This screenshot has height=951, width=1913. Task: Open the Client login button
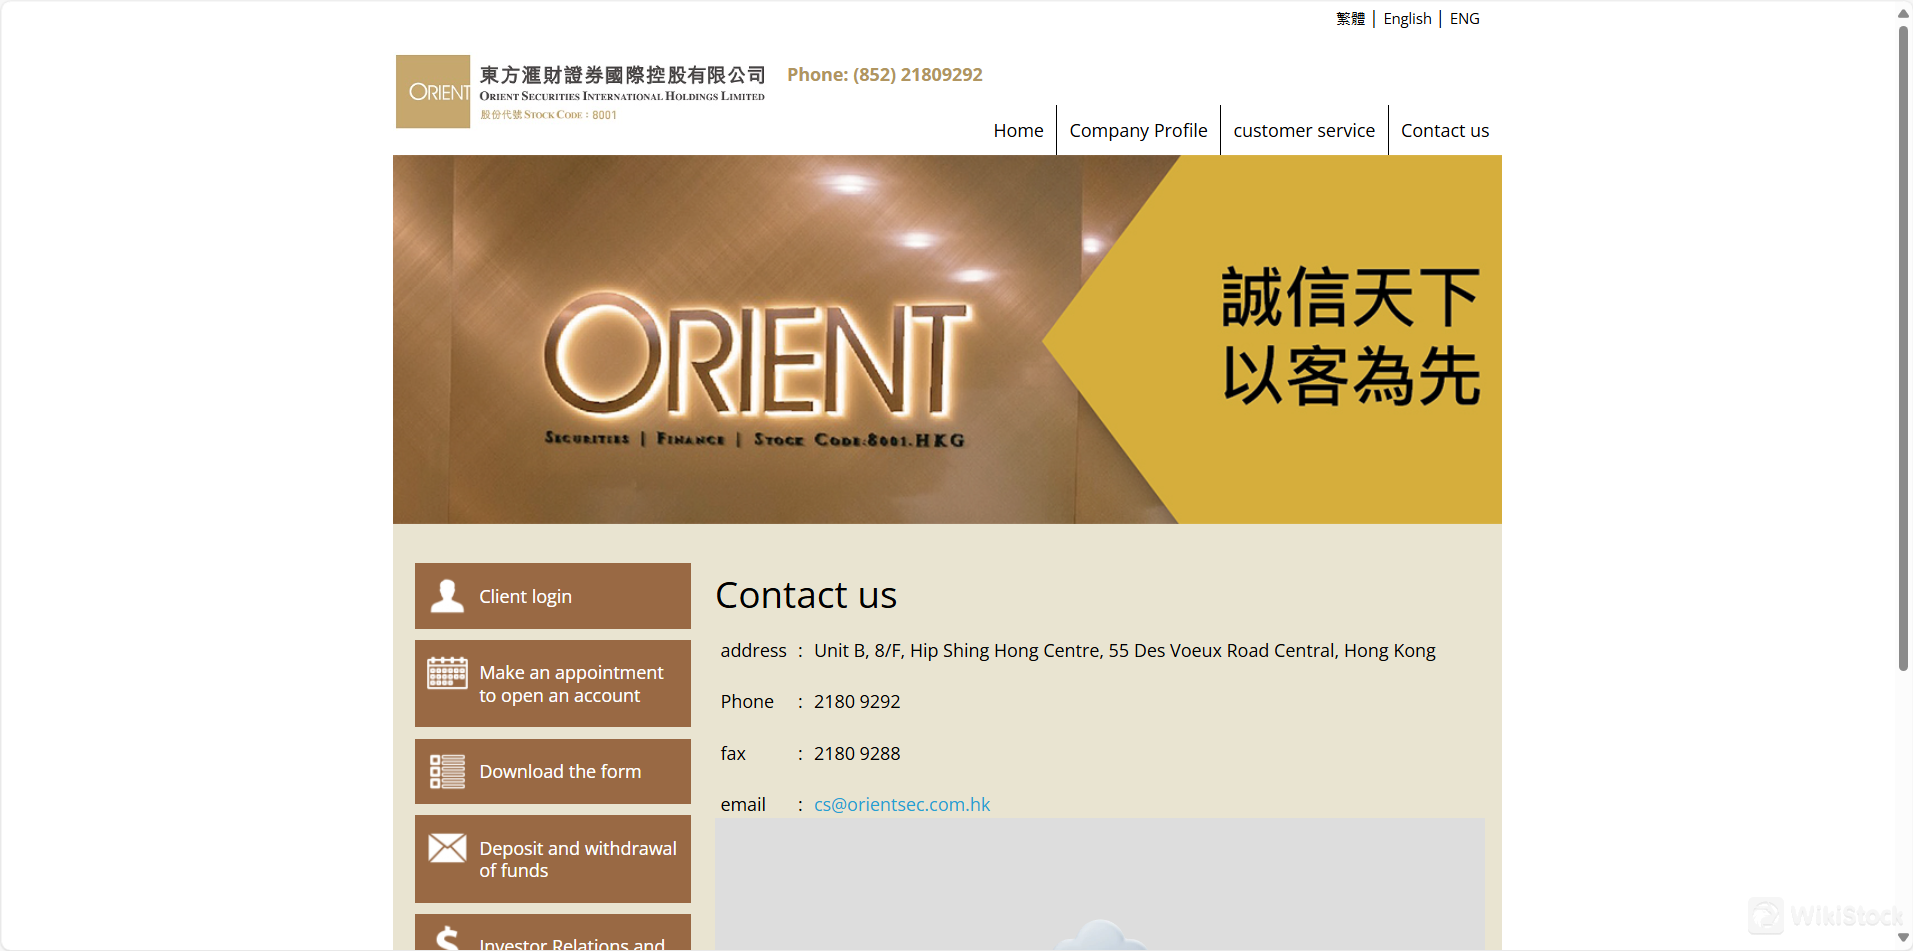tap(553, 596)
